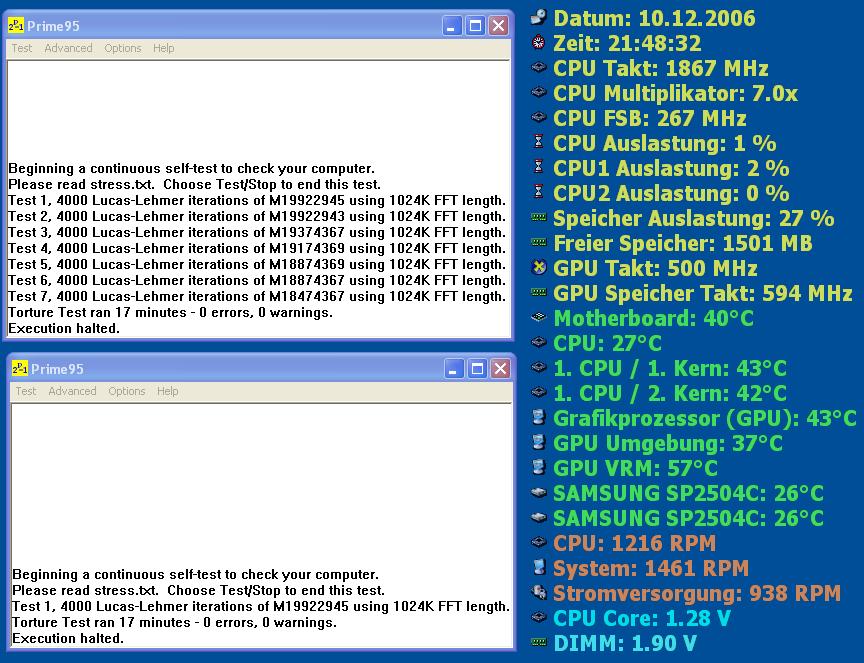Select 'CPU Takt: 1867 MHz' text

(661, 68)
